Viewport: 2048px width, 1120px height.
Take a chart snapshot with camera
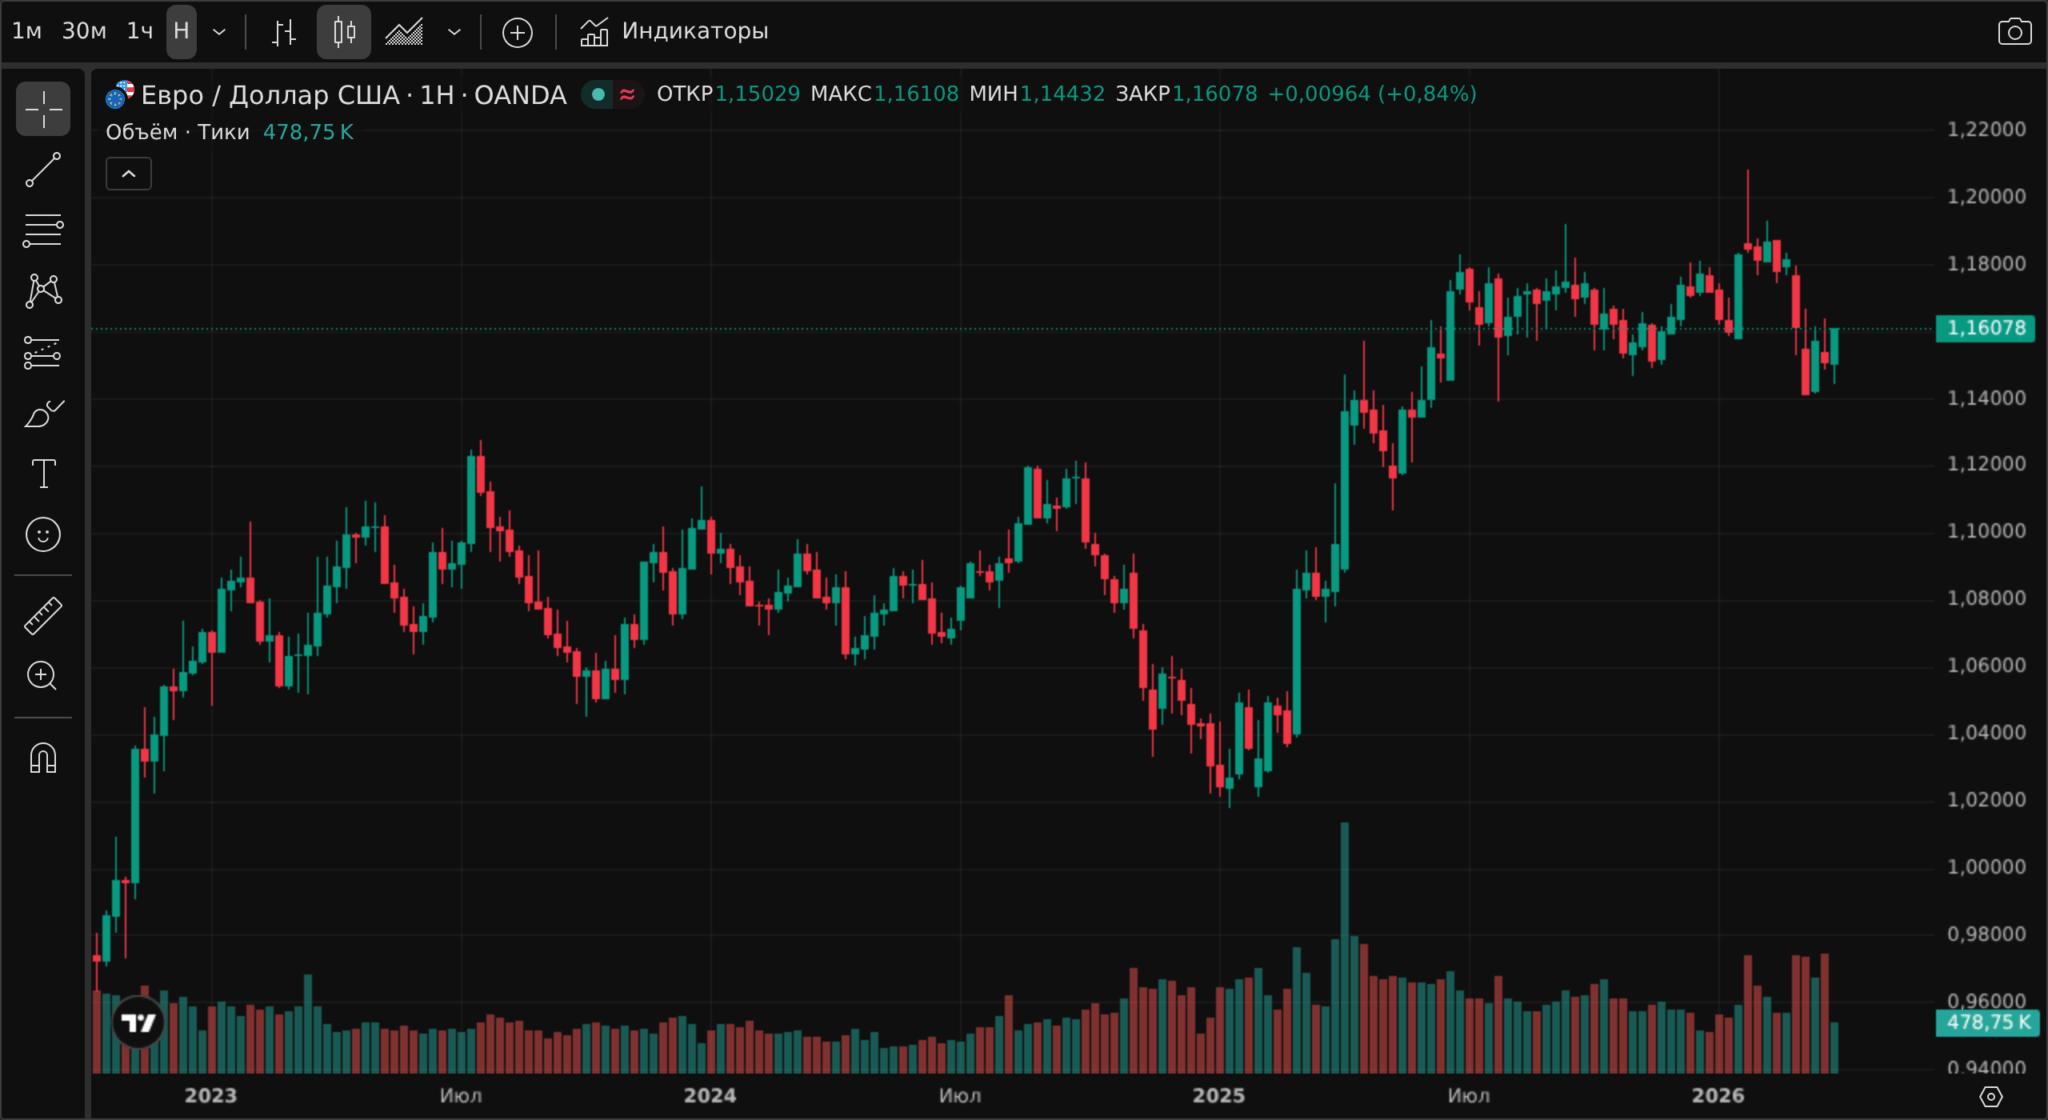(2014, 32)
